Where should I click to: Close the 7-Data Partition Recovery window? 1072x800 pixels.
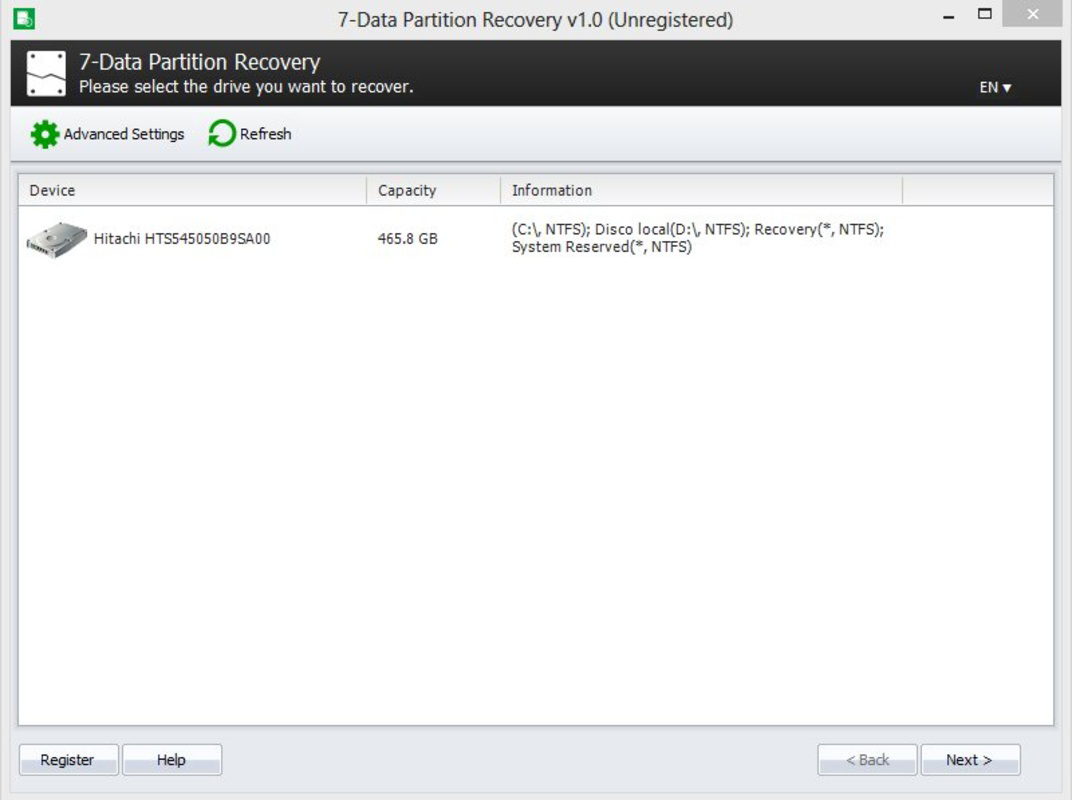(1032, 14)
